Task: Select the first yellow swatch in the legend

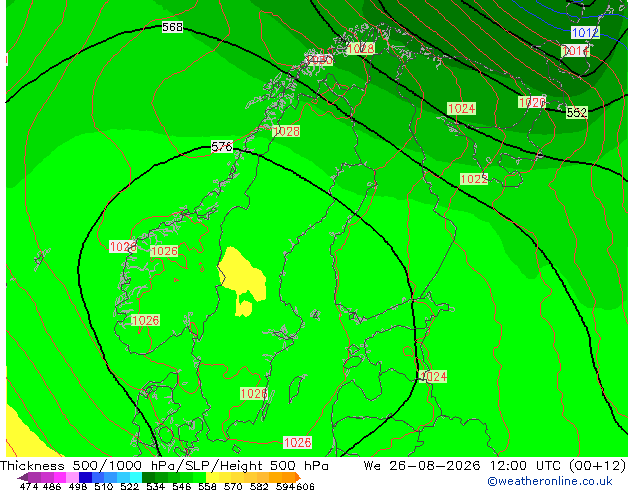Action: [x=212, y=477]
